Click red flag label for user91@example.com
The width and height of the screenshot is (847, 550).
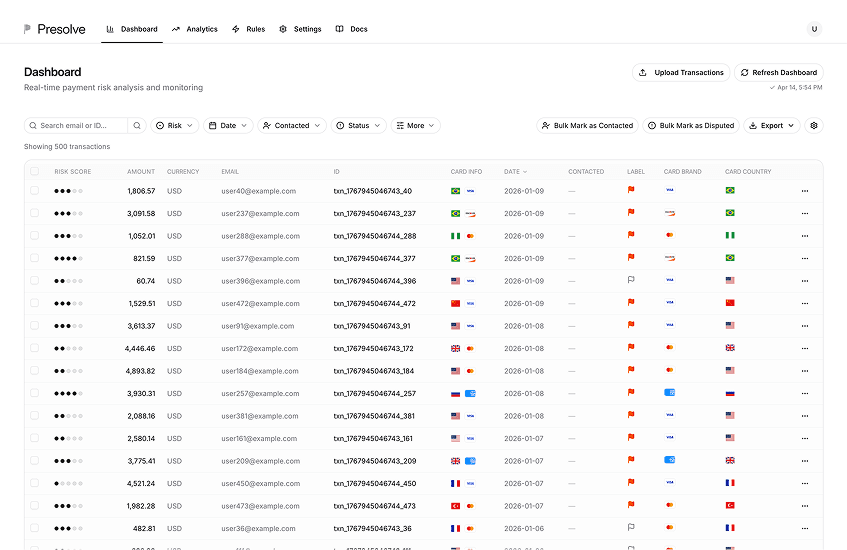(x=630, y=325)
